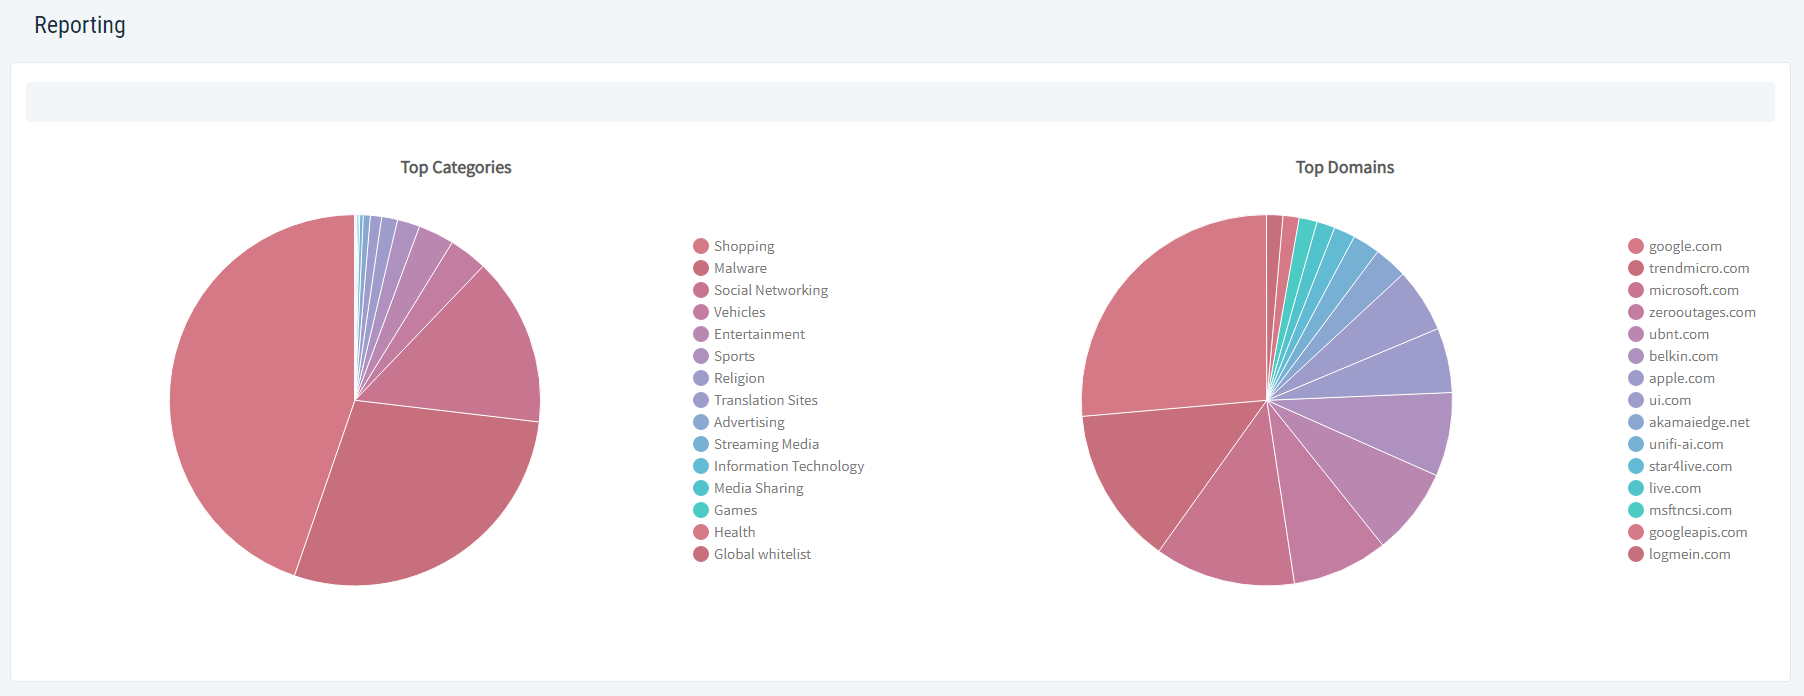The width and height of the screenshot is (1804, 696).
Task: Toggle Streaming Media legend entry
Action: tap(756, 444)
